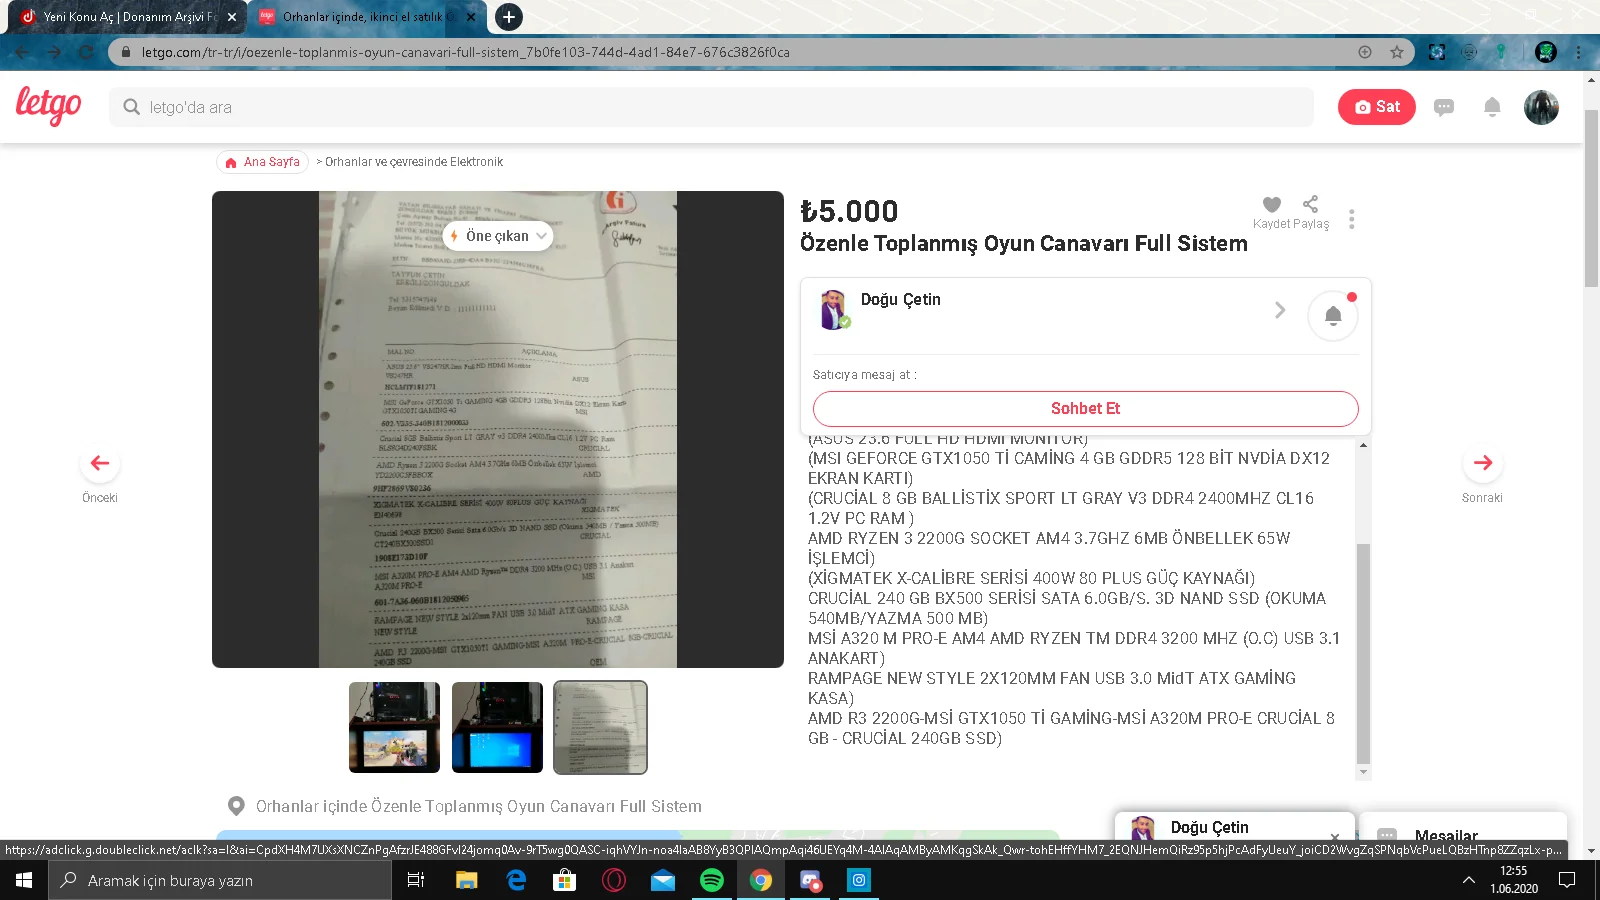This screenshot has width=1600, height=900.
Task: Click the main invoice photo
Action: 498,429
